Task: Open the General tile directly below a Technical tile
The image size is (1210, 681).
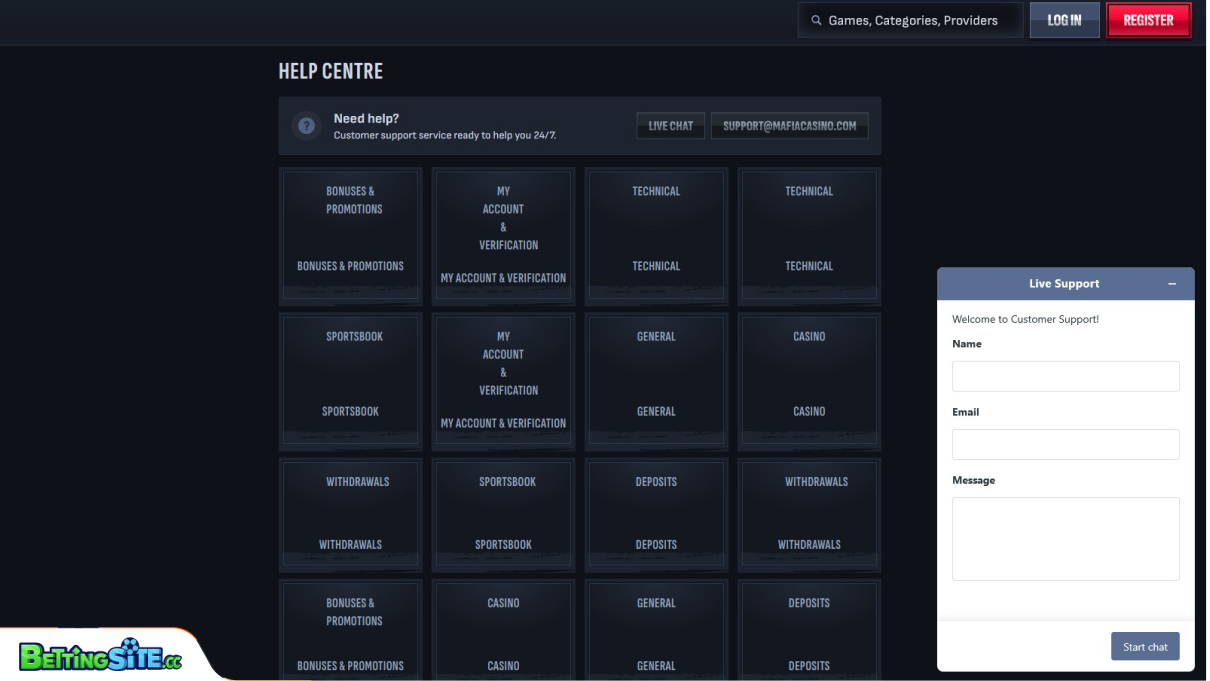Action: point(656,381)
